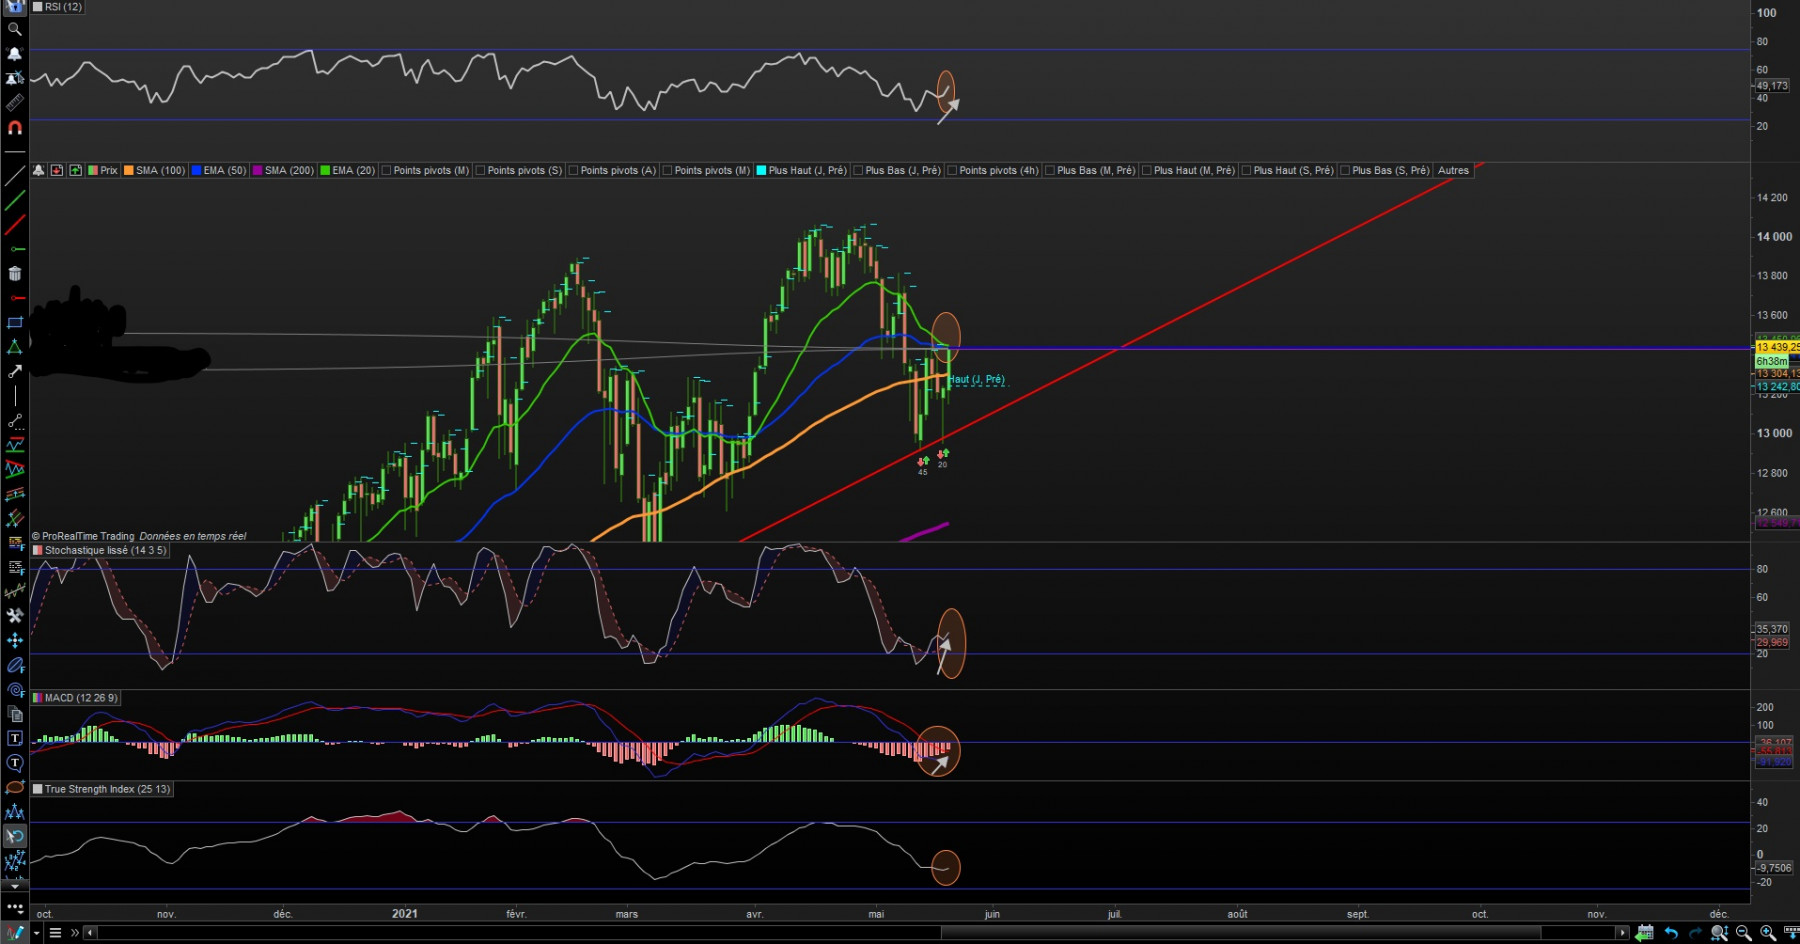Open the Stochastique lissé (14 3 5) label
Viewport: 1800px width, 944px height.
[99, 550]
